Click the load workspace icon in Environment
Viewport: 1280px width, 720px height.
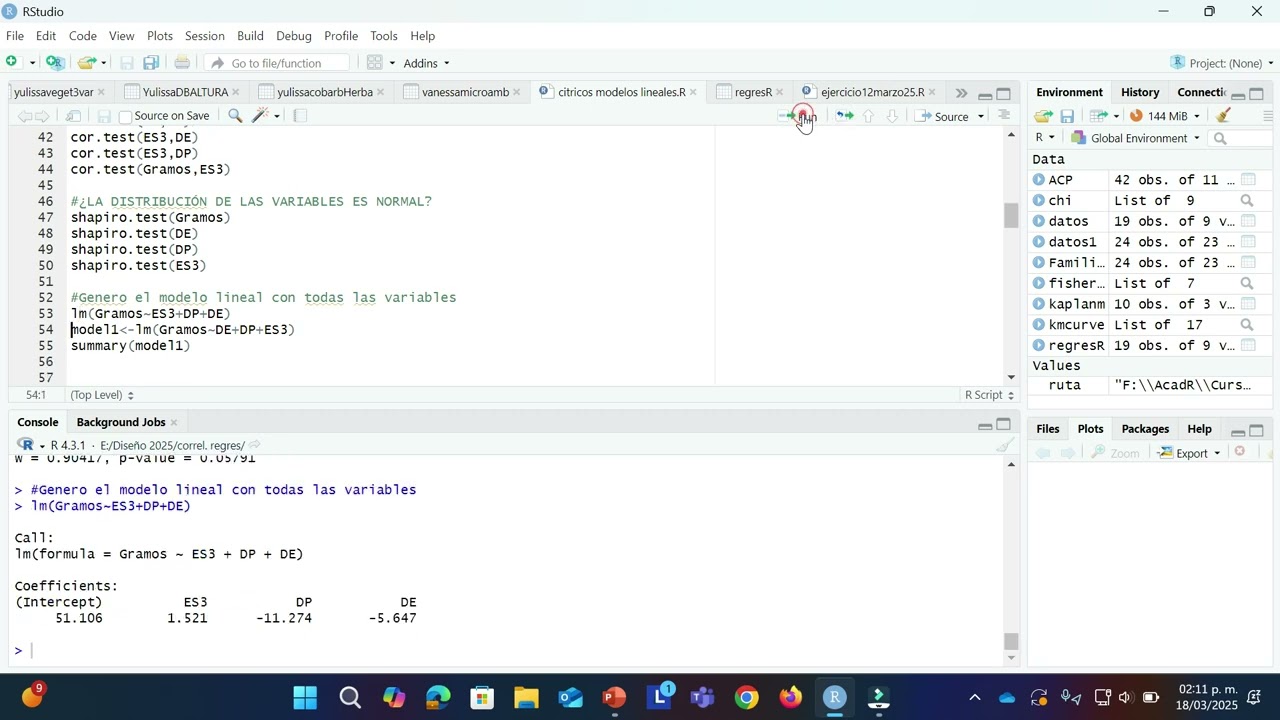click(x=1043, y=116)
